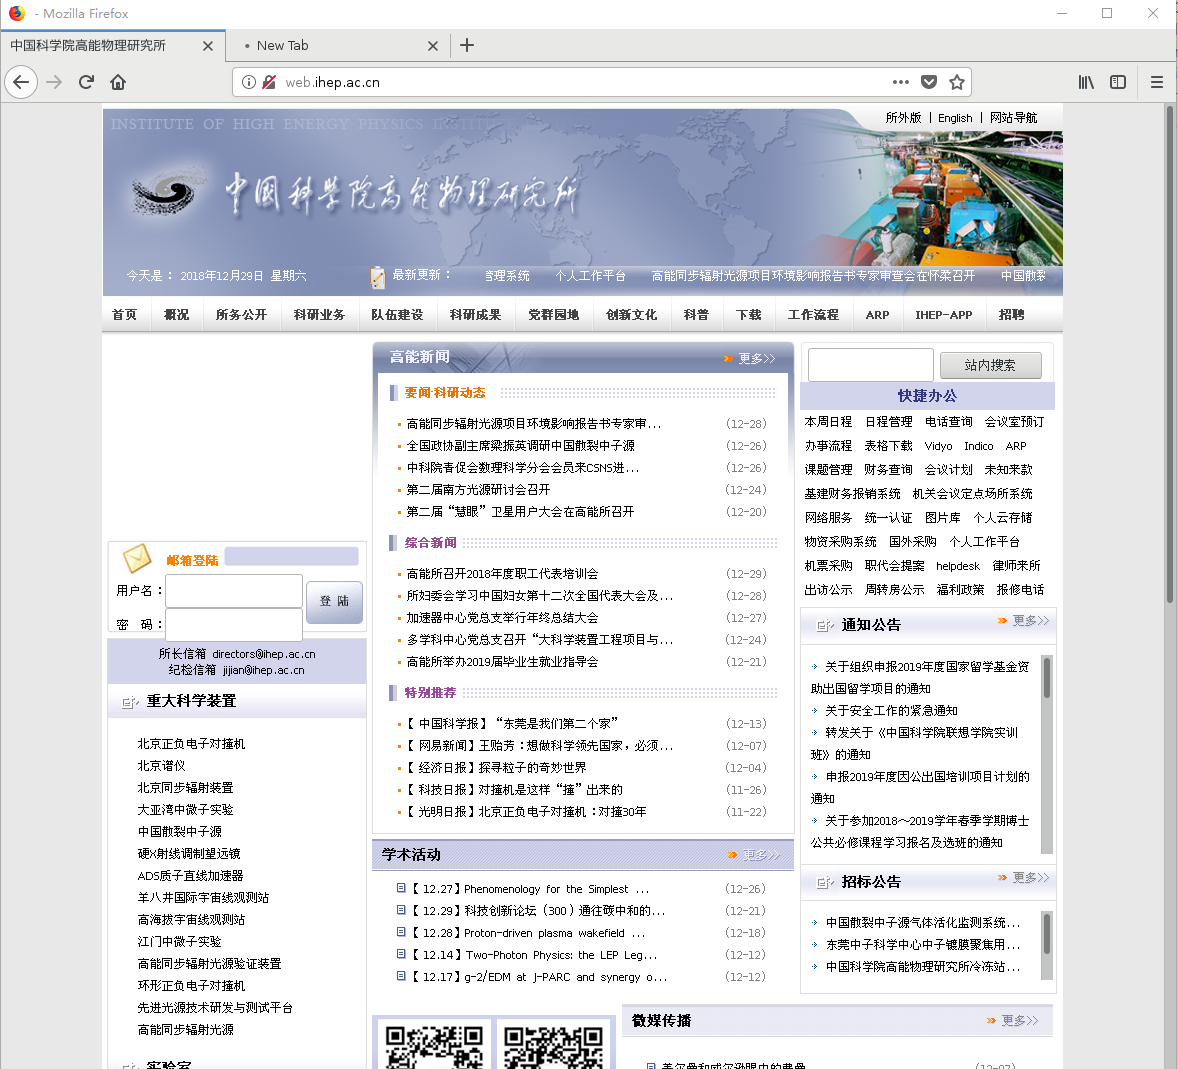Viewport: 1178px width, 1069px height.
Task: Click the institute swirl logo in banner
Action: pyautogui.click(x=167, y=192)
